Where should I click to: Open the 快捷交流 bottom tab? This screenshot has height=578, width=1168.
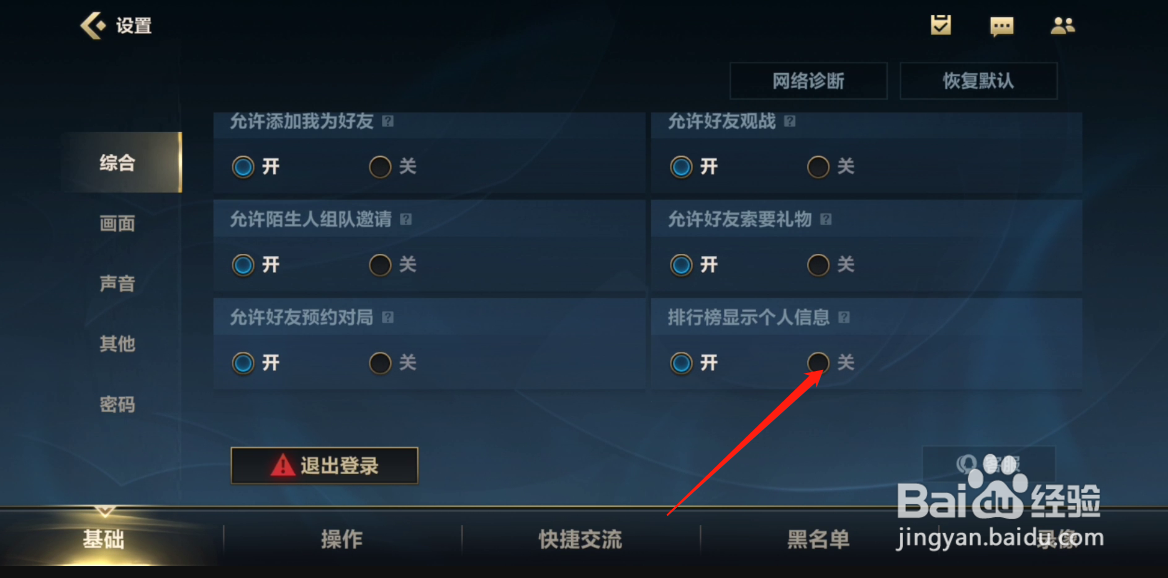click(x=580, y=539)
